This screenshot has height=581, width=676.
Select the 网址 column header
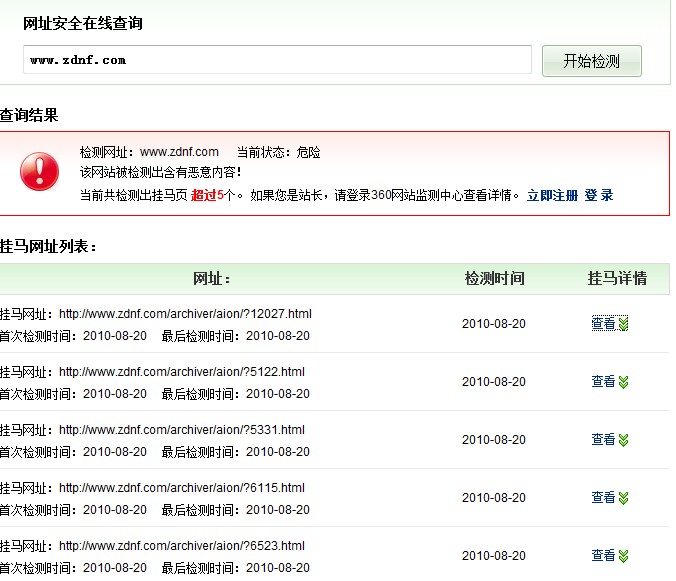point(211,279)
